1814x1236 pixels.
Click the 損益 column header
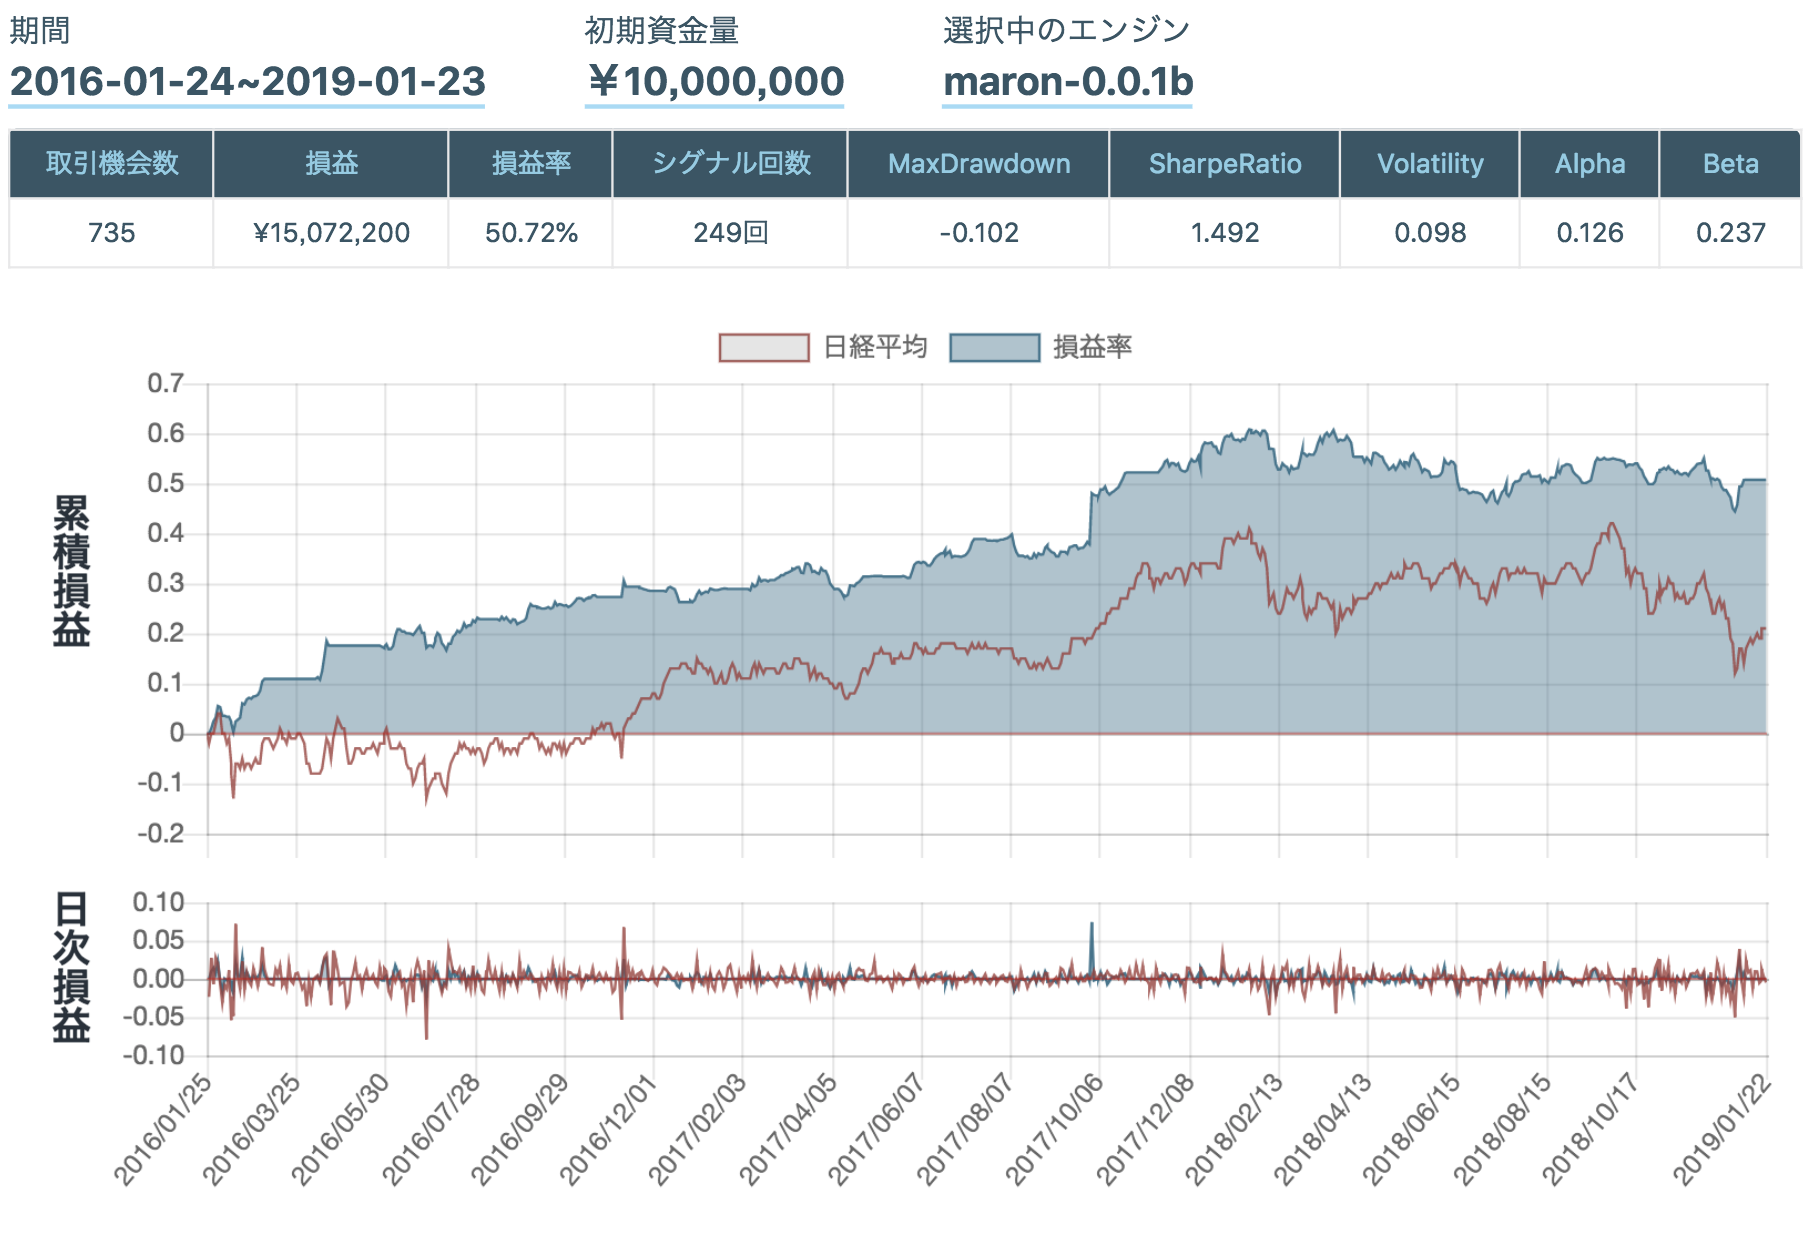[331, 164]
